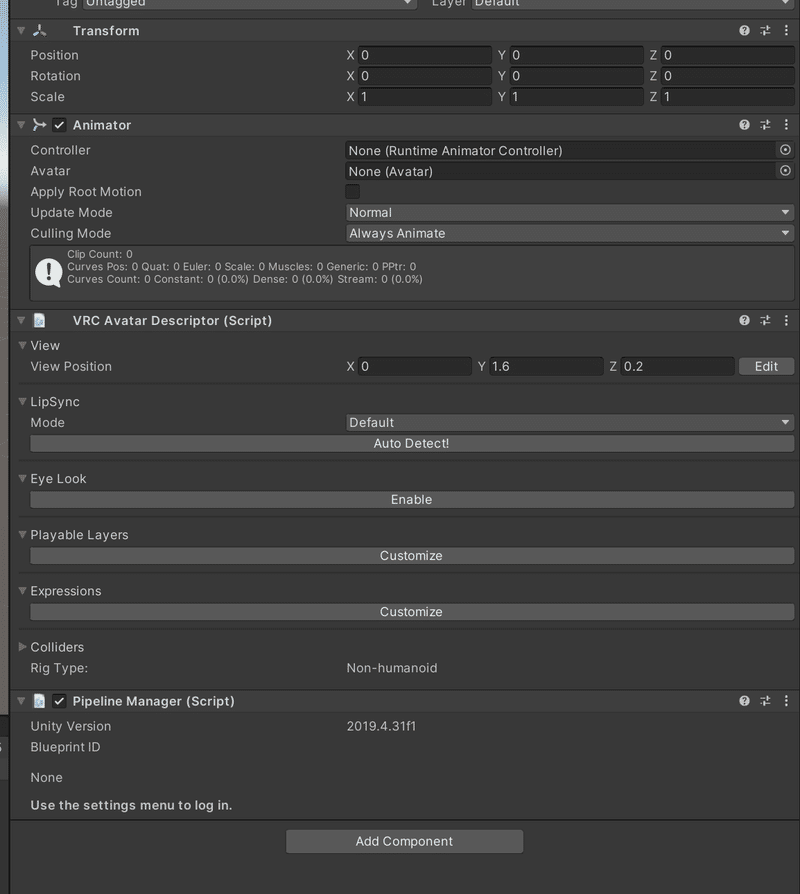800x894 pixels.
Task: Click the Position X field
Action: pyautogui.click(x=425, y=55)
